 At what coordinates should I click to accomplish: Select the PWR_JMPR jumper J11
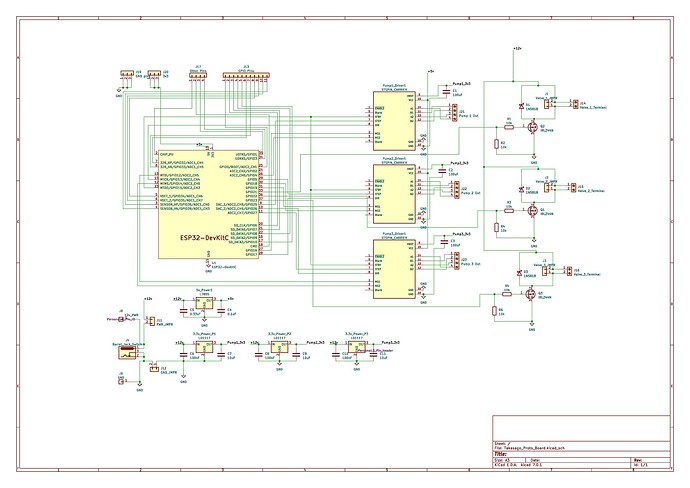[149, 322]
